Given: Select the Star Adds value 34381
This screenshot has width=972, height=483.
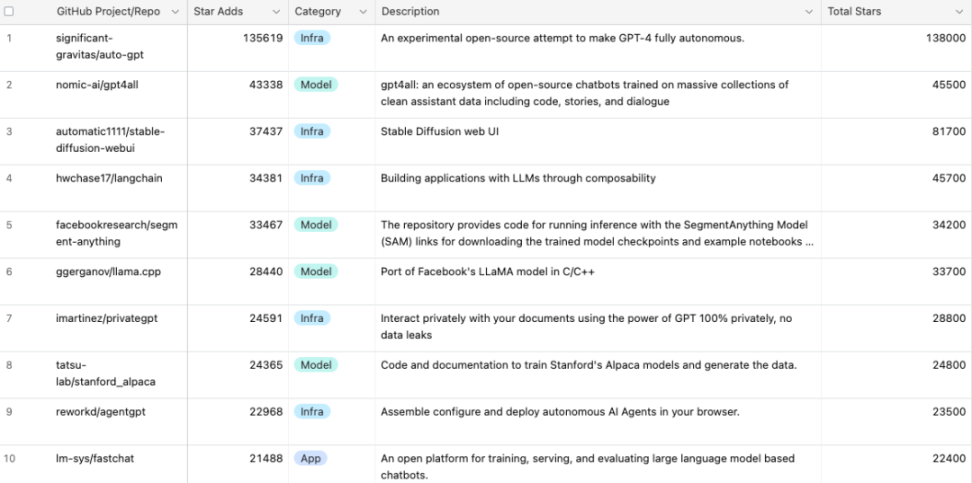Looking at the screenshot, I should point(266,178).
